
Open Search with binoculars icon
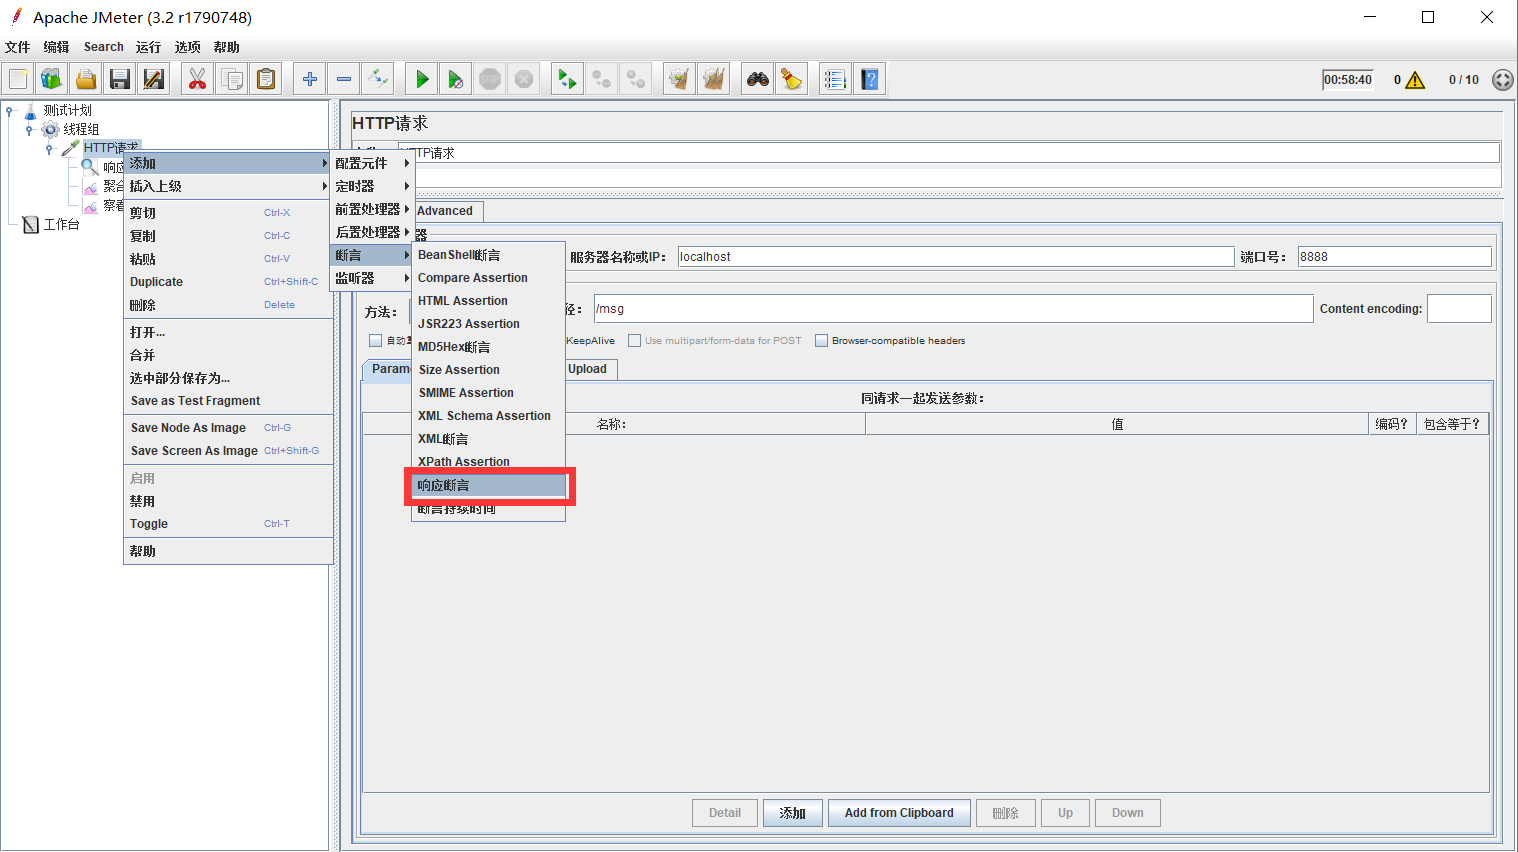(x=758, y=79)
